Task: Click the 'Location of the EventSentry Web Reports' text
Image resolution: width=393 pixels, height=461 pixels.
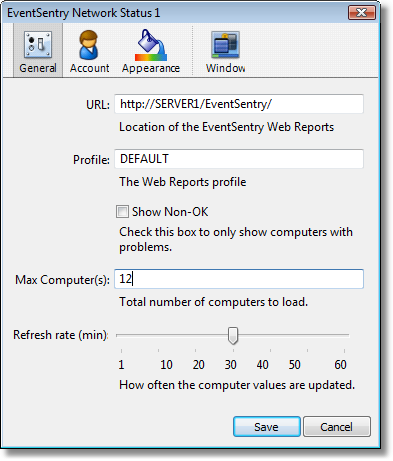Action: click(227, 127)
